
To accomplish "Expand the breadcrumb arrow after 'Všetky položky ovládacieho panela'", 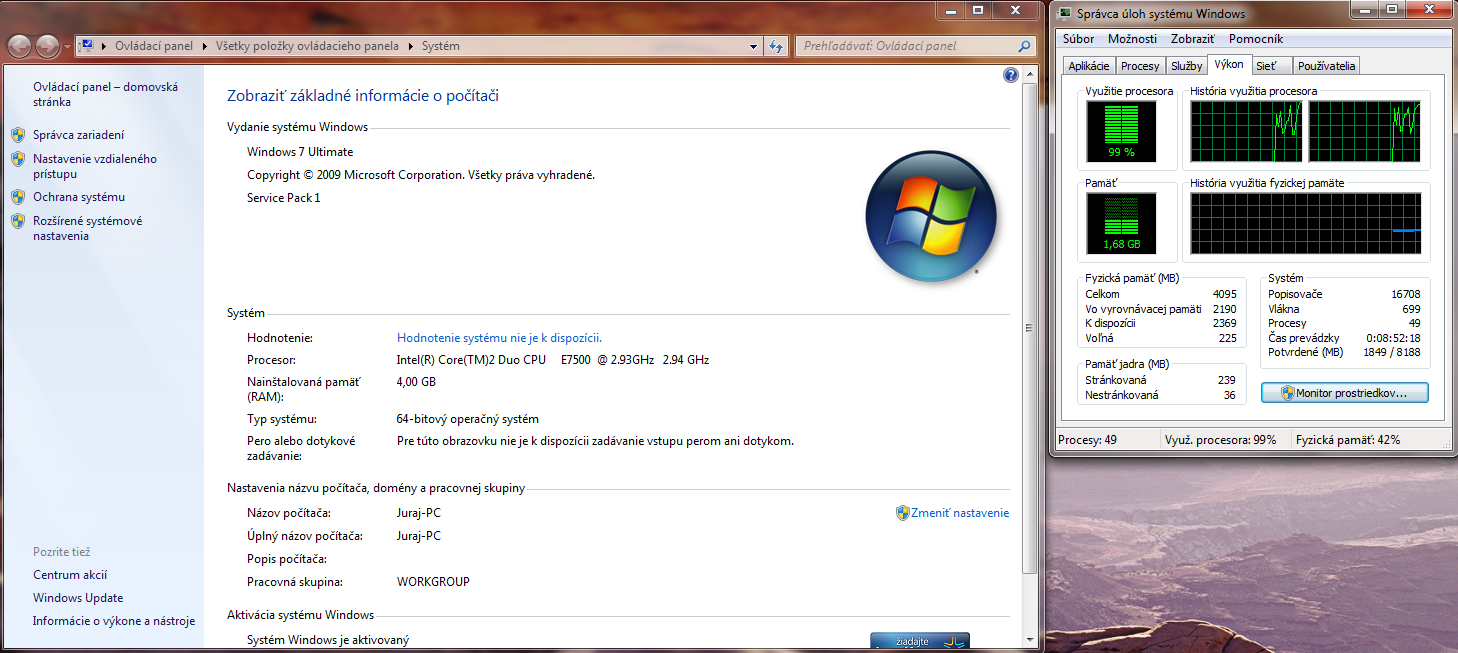I will click(x=411, y=46).
